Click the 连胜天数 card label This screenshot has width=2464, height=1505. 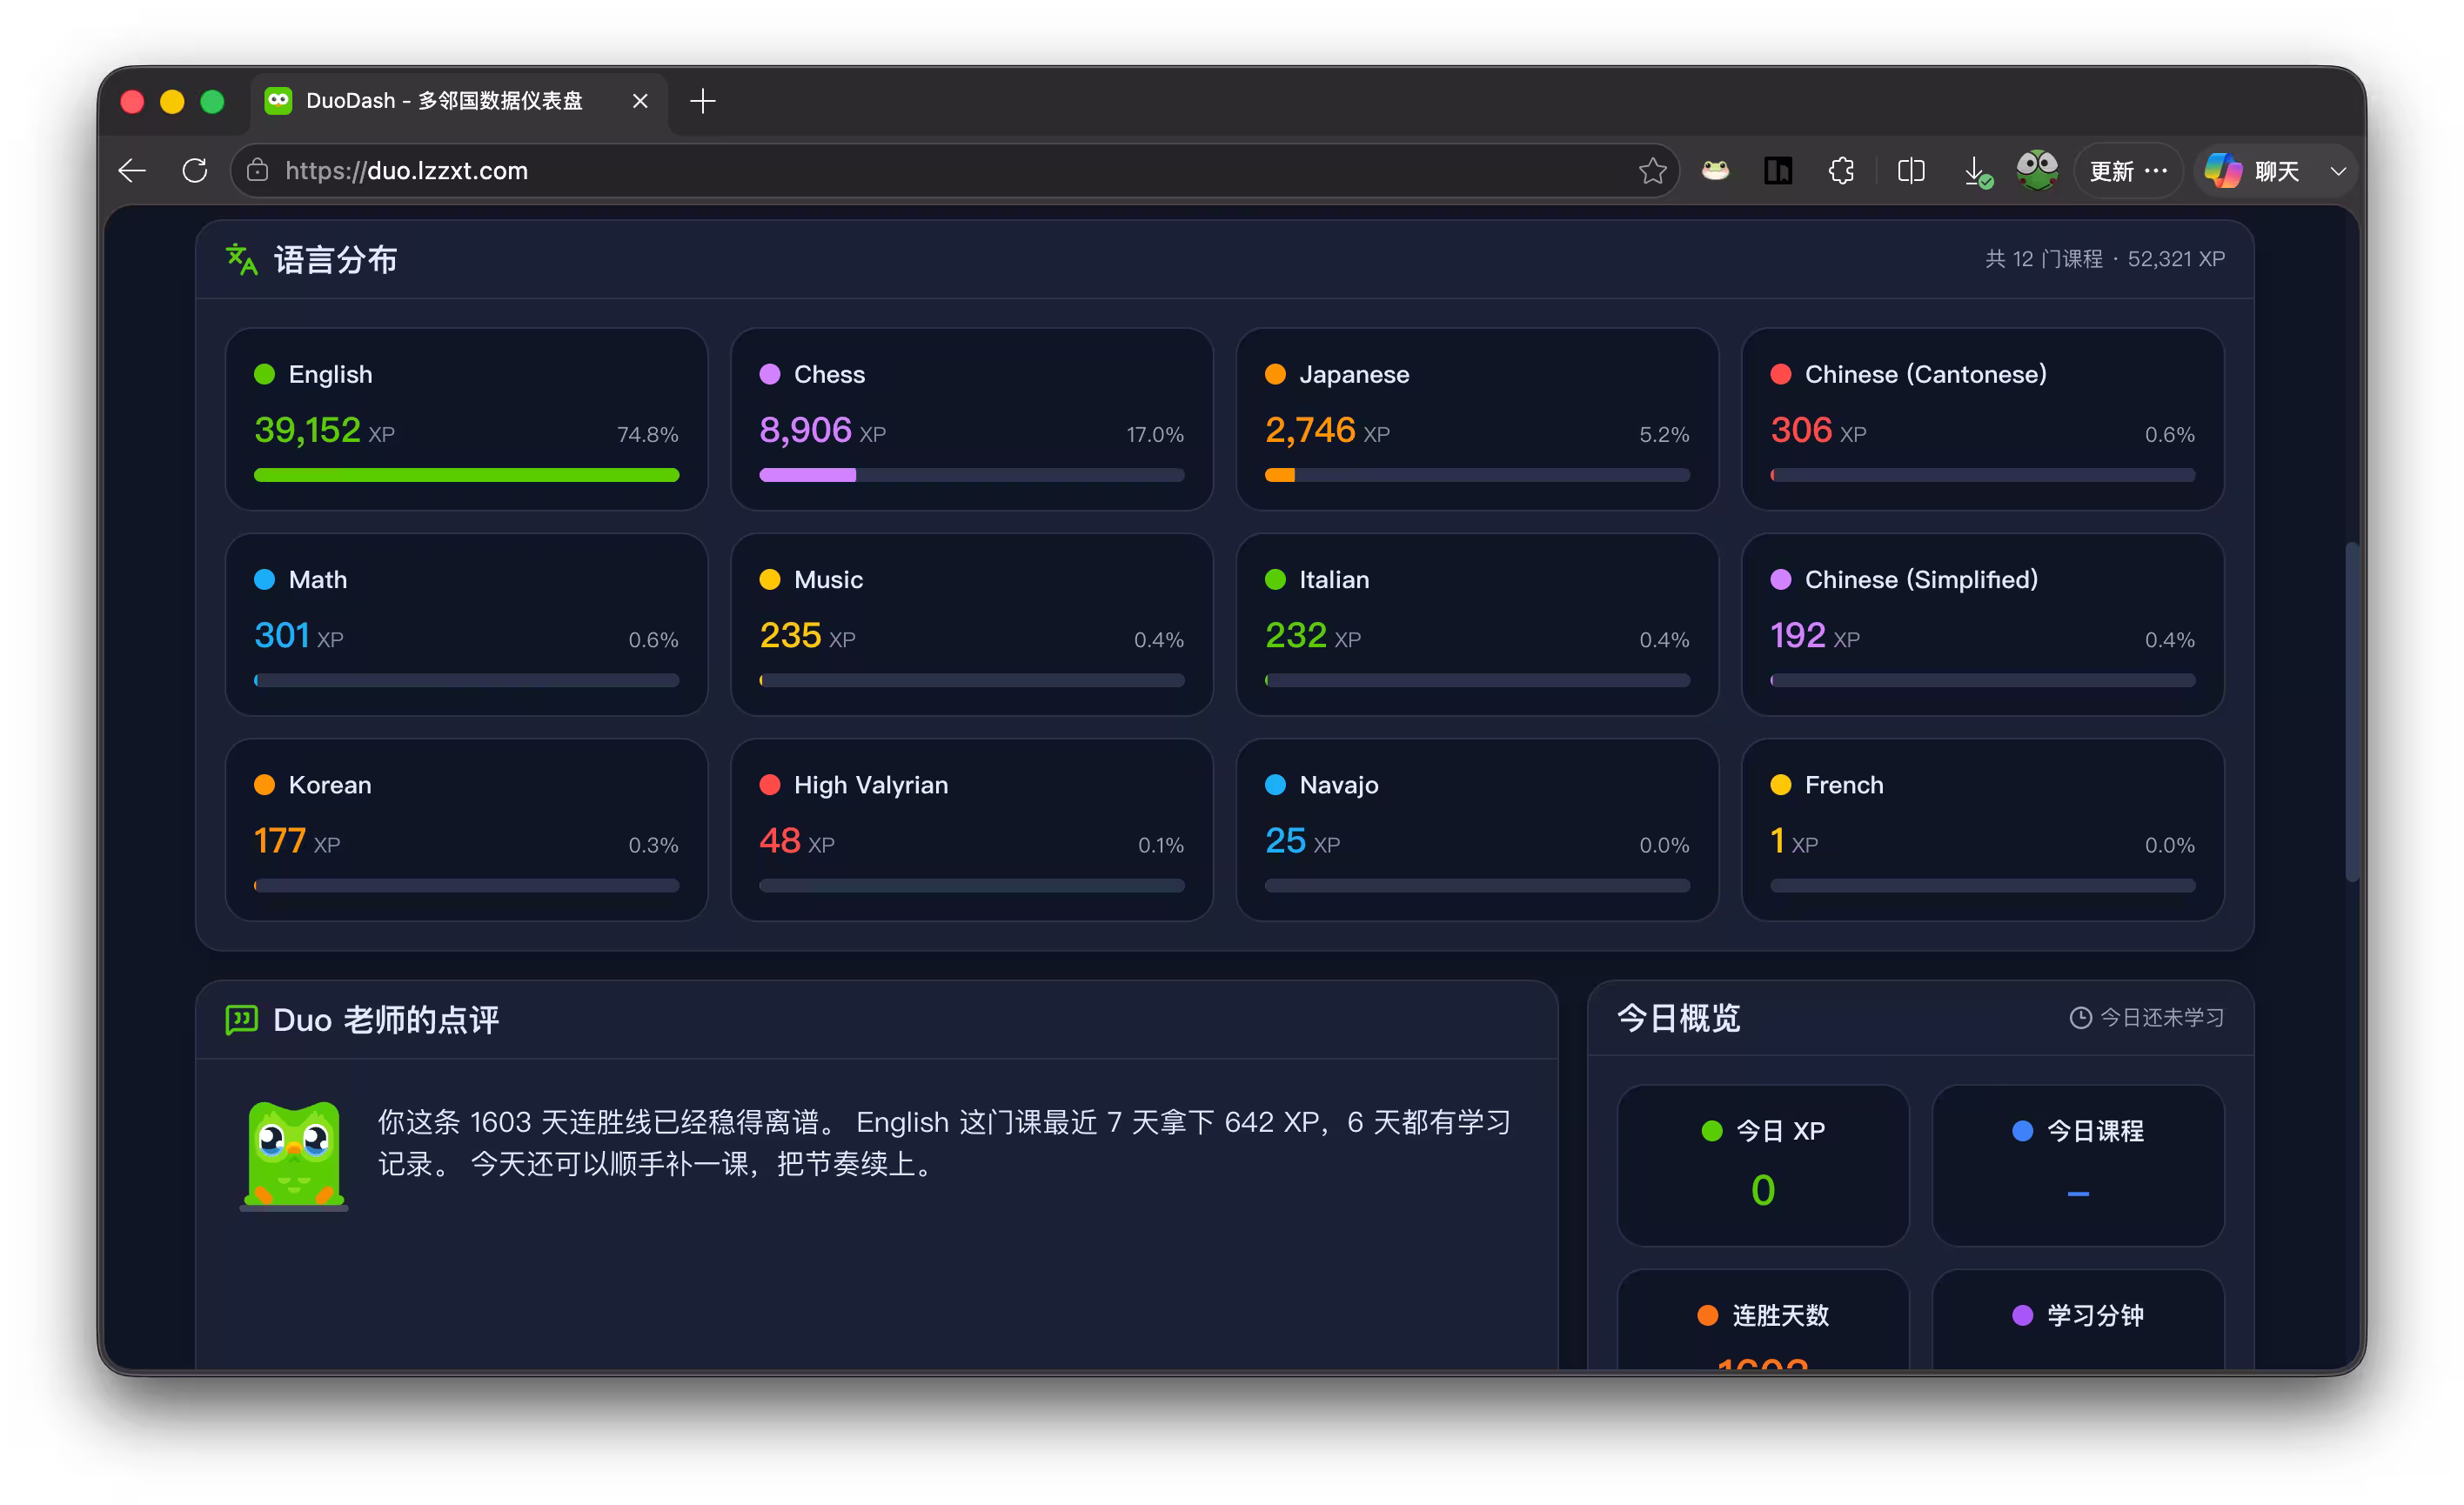[1780, 1315]
